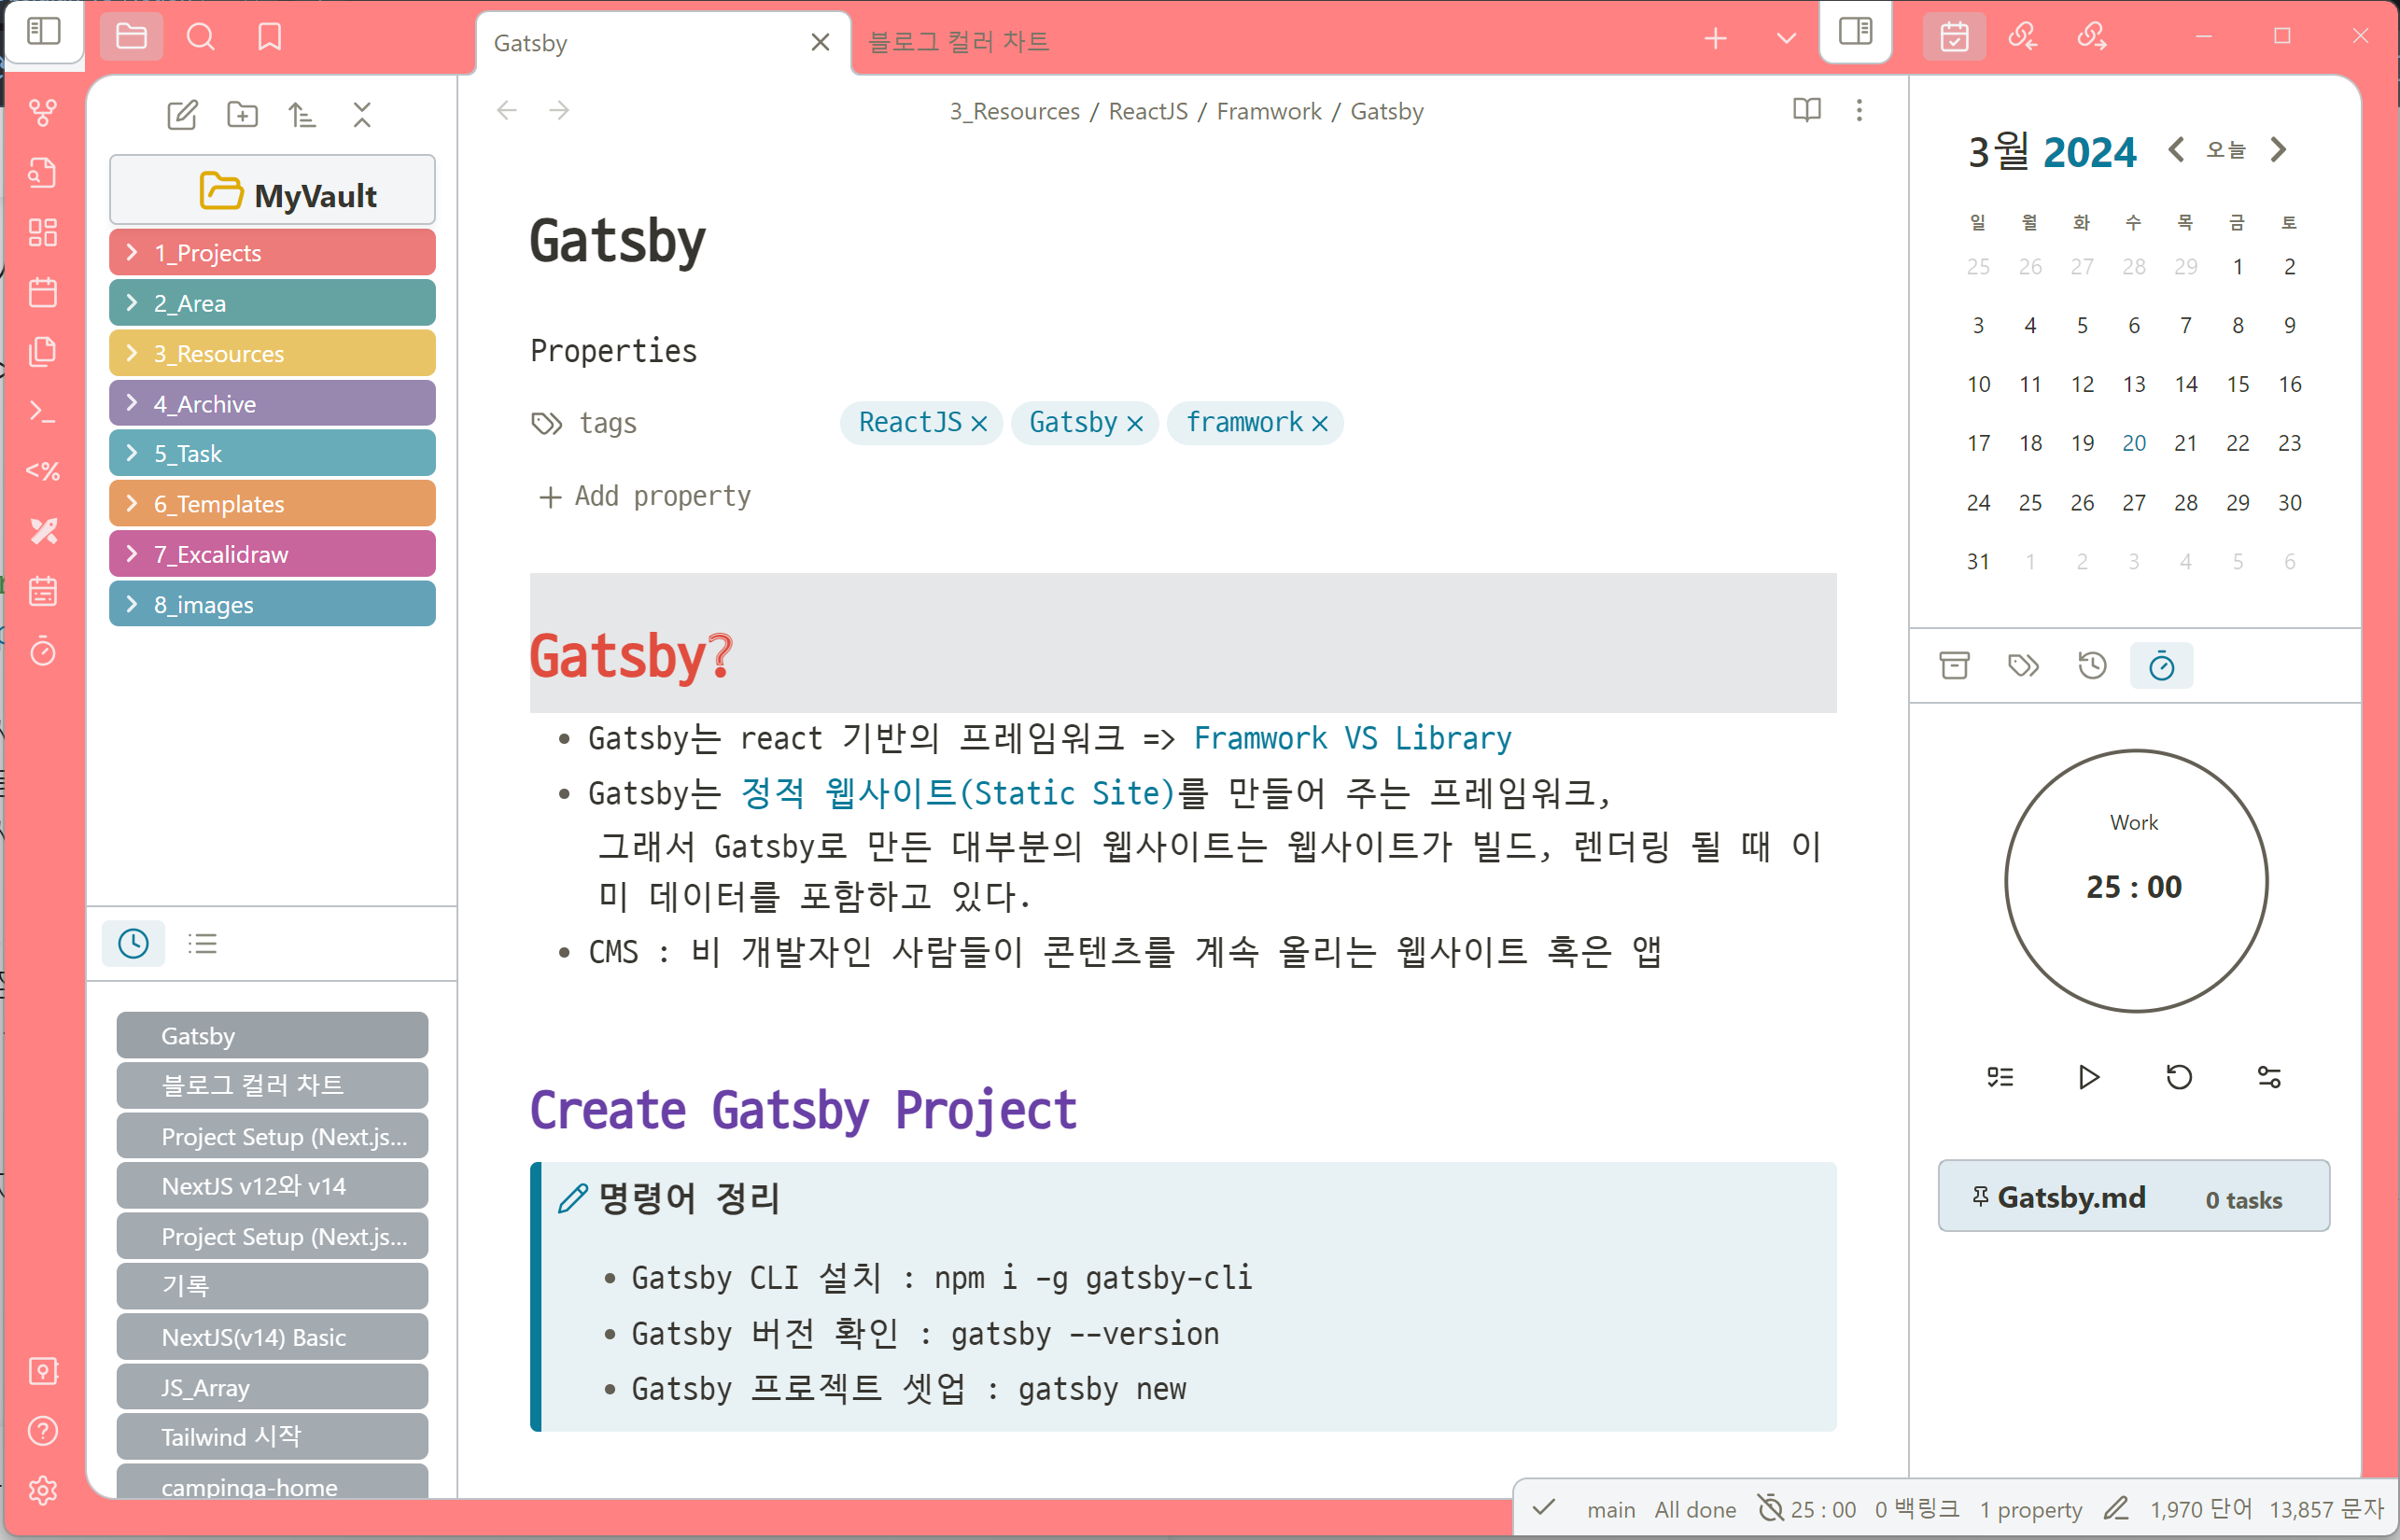Viewport: 2400px width, 1540px height.
Task: Click the templater <% ribbon icon
Action: (43, 471)
